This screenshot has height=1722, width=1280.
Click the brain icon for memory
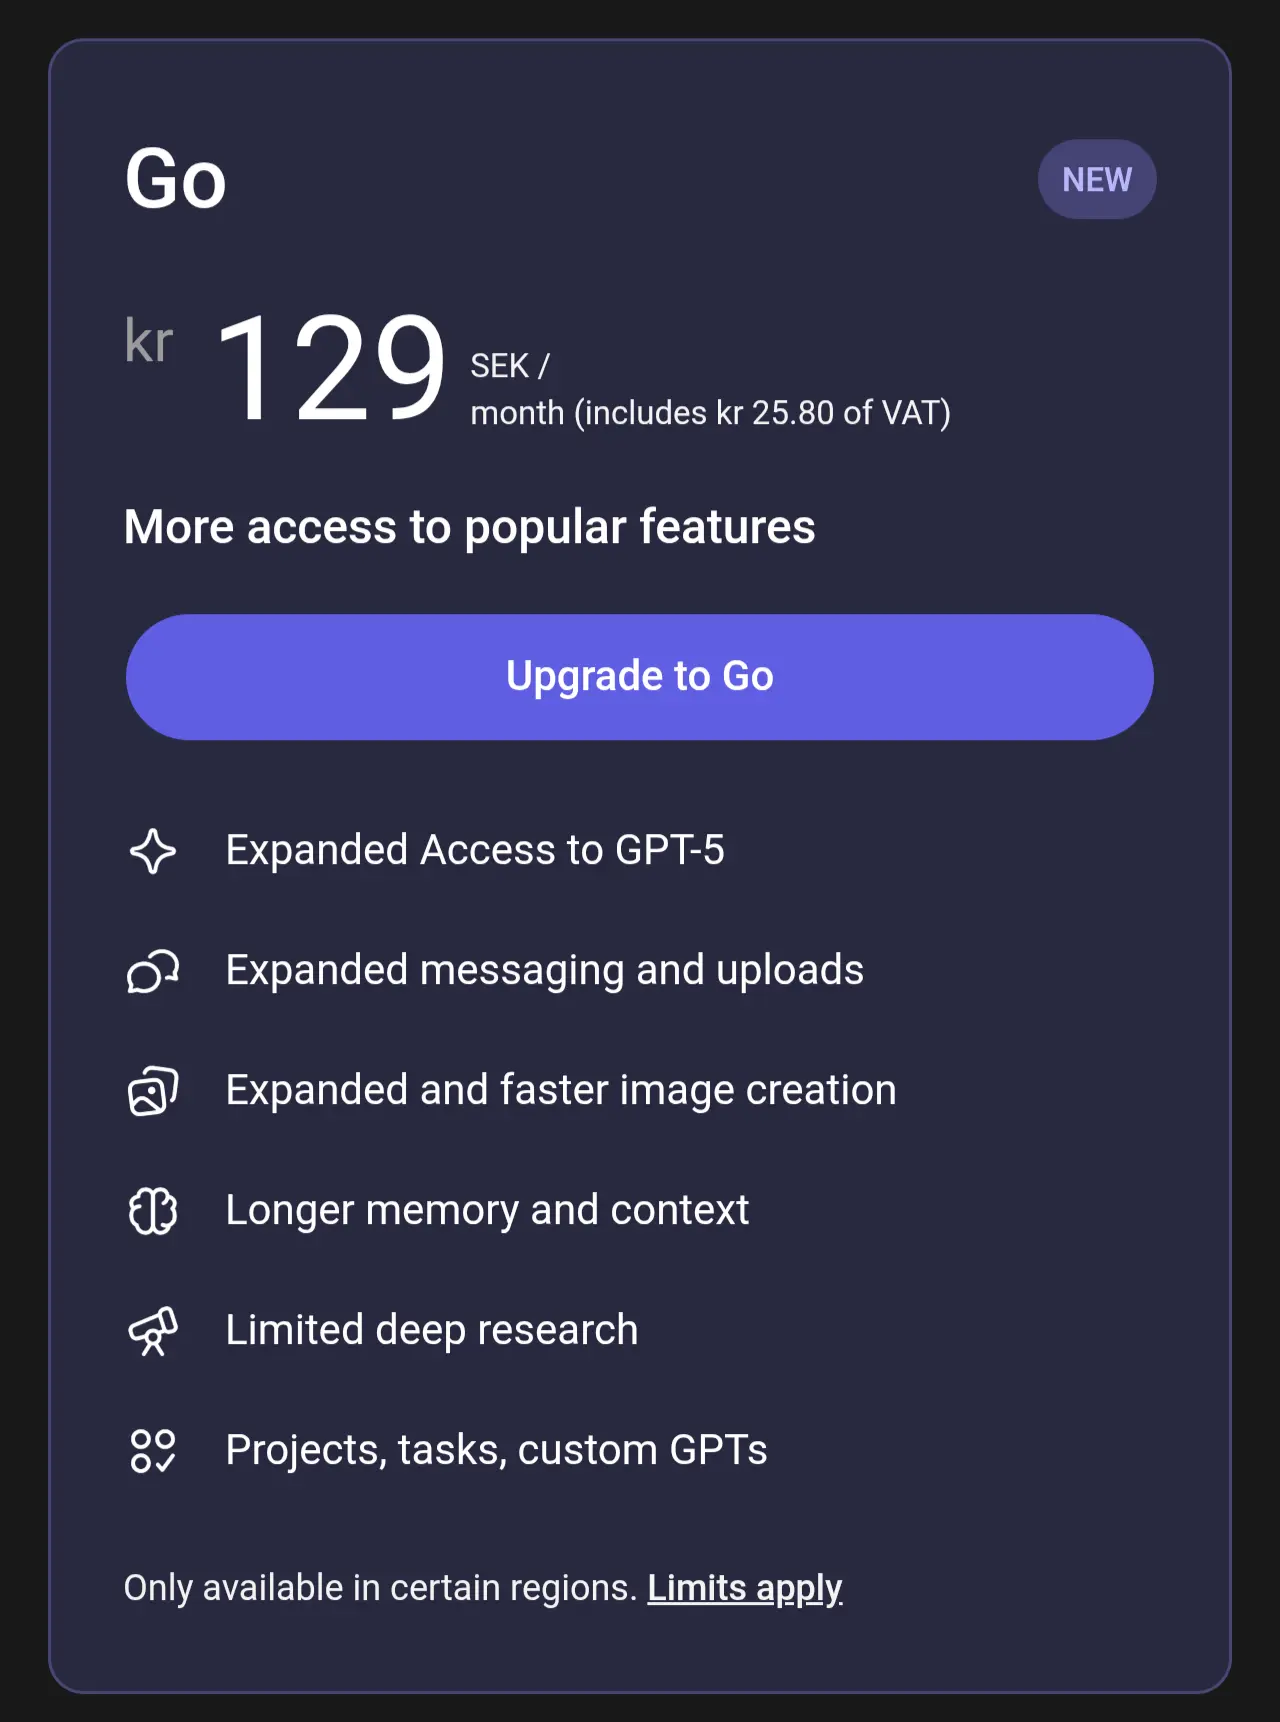coord(153,1211)
